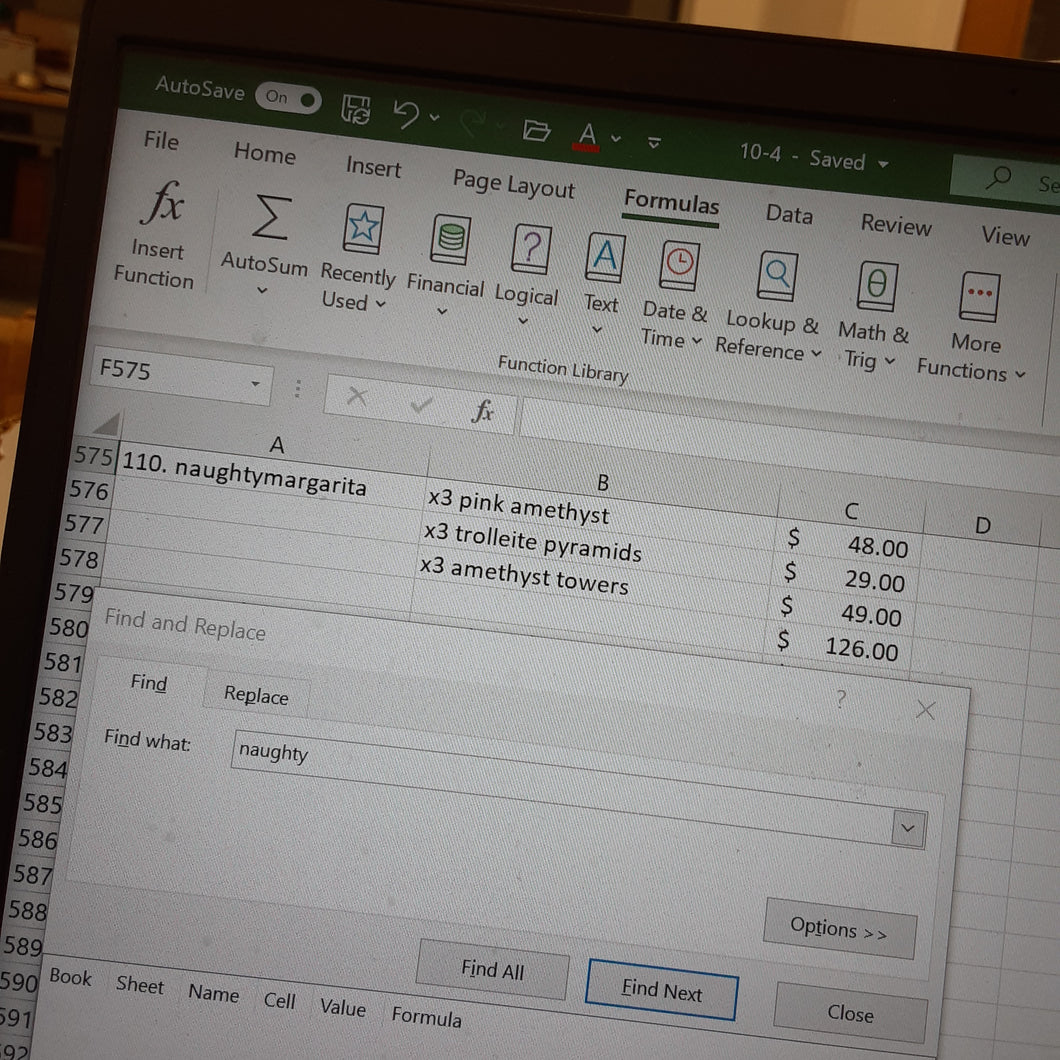The height and width of the screenshot is (1060, 1060).
Task: Expand the Find what history dropdown
Action: point(908,828)
